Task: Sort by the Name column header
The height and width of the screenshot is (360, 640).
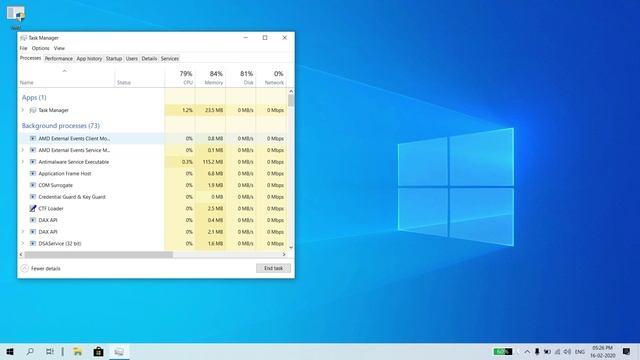Action: 67,77
